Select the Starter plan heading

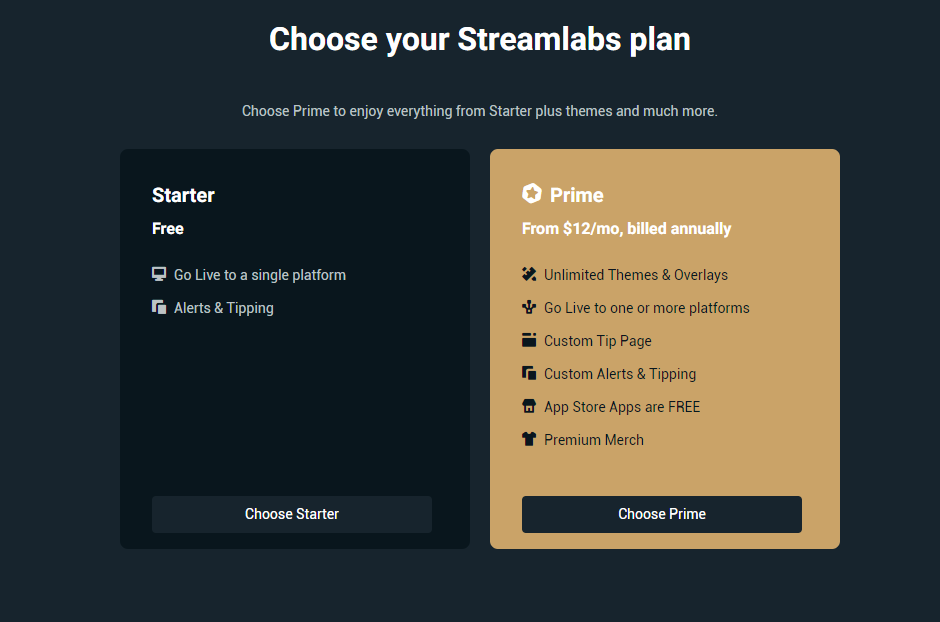(x=183, y=195)
